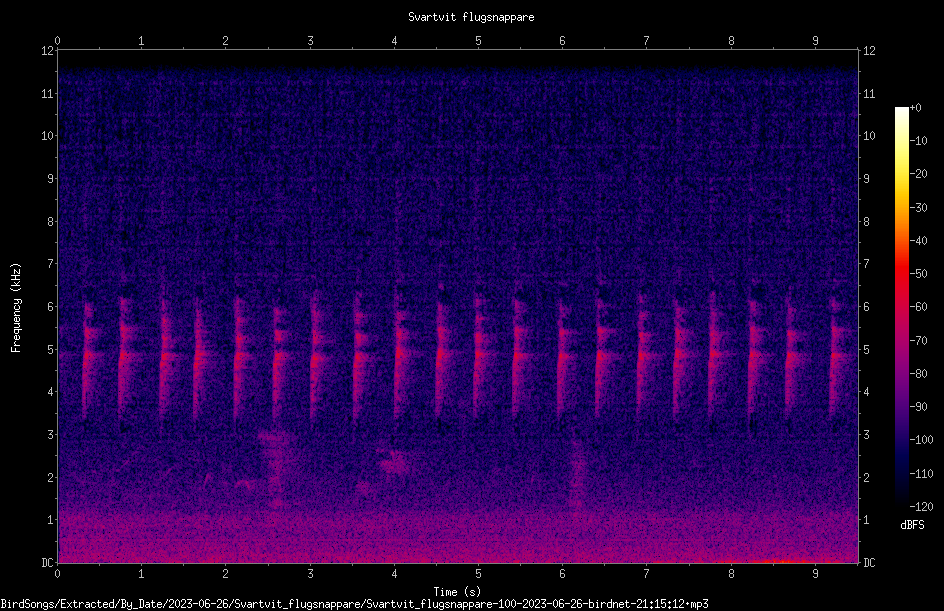
Task: Click the file path text ending in birdnet-21:15:12.mp3
Action: click(x=355, y=604)
